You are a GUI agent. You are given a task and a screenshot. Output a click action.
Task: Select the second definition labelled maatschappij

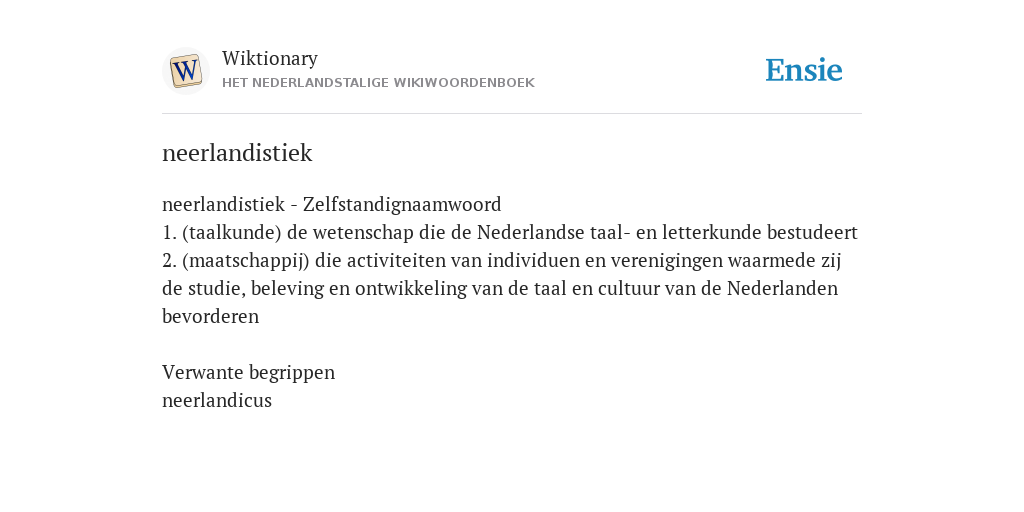[502, 288]
